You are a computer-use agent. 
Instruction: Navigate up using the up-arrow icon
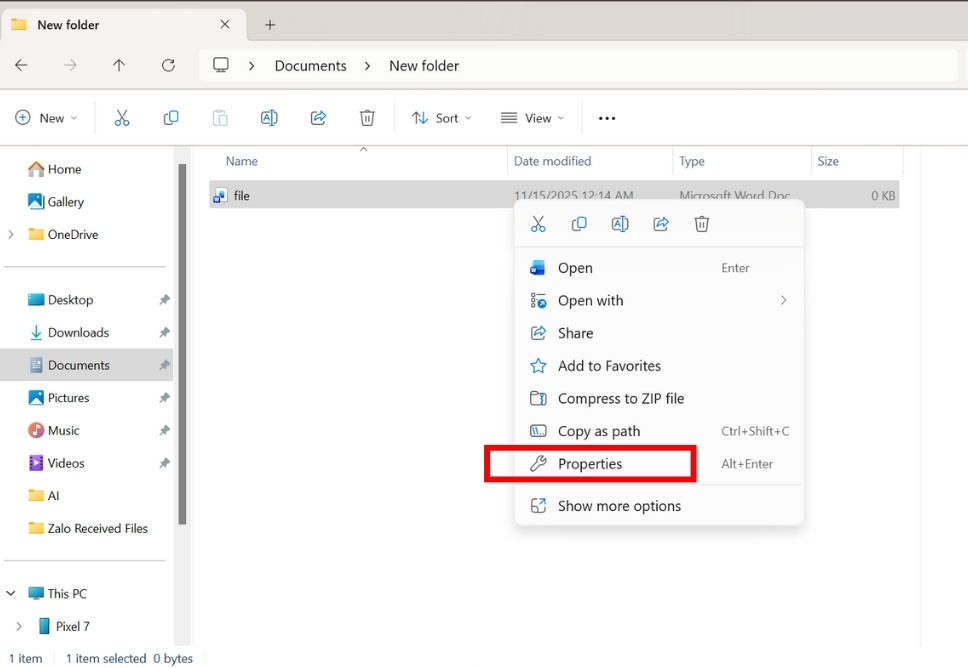pyautogui.click(x=118, y=65)
